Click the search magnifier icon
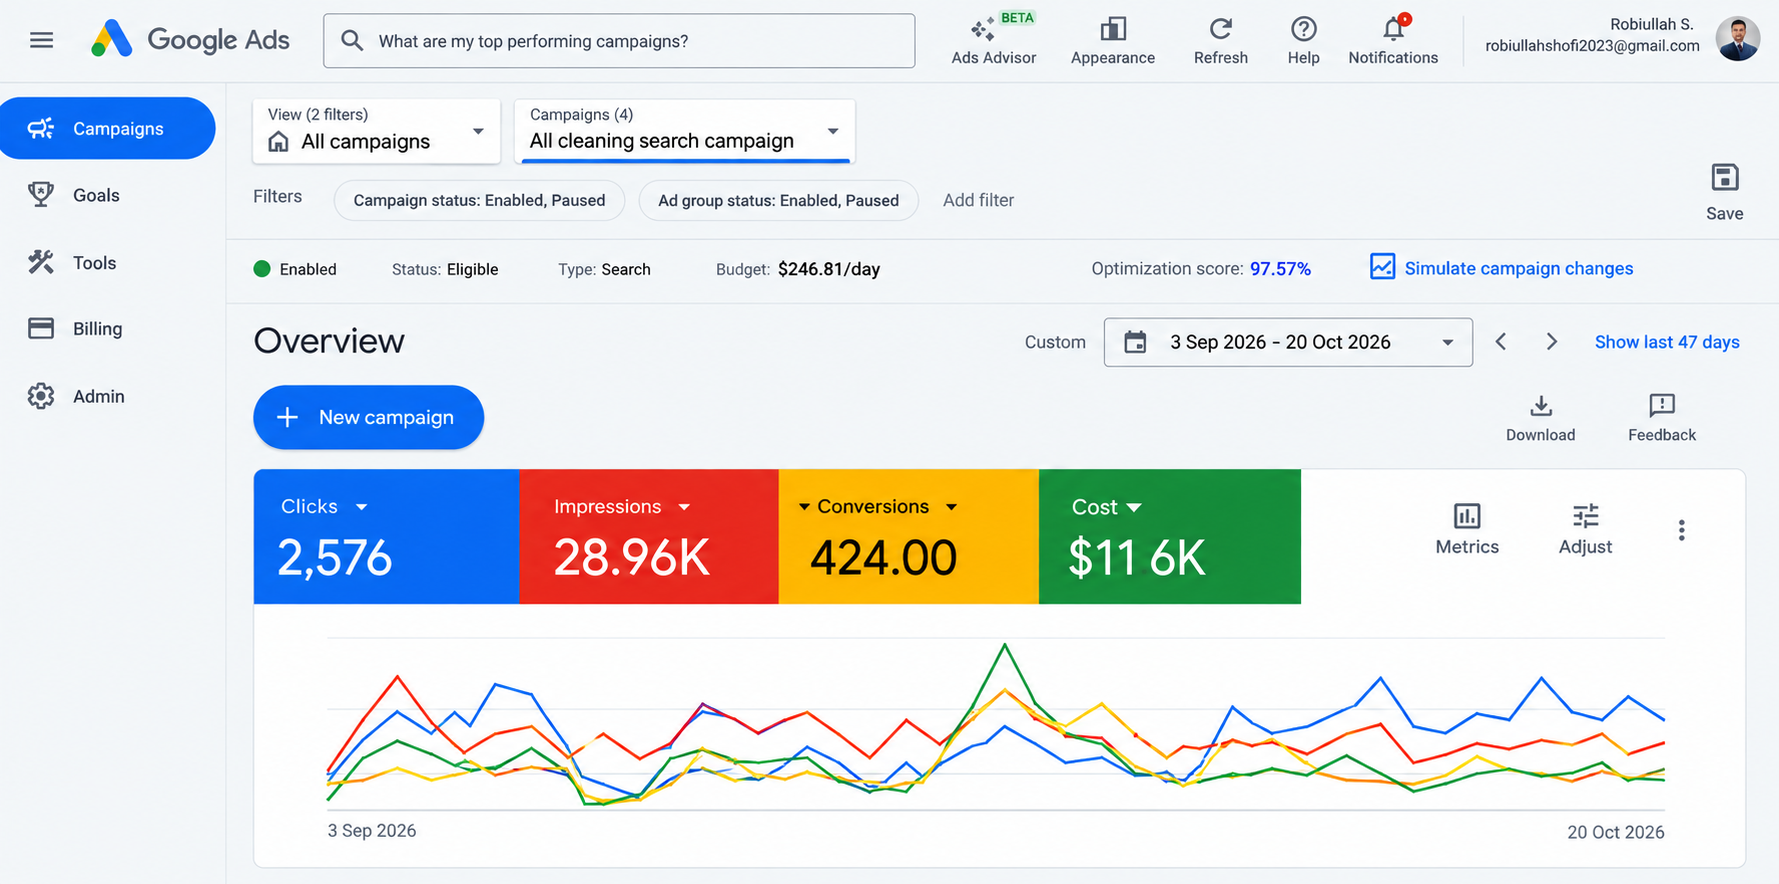1779x884 pixels. [351, 41]
